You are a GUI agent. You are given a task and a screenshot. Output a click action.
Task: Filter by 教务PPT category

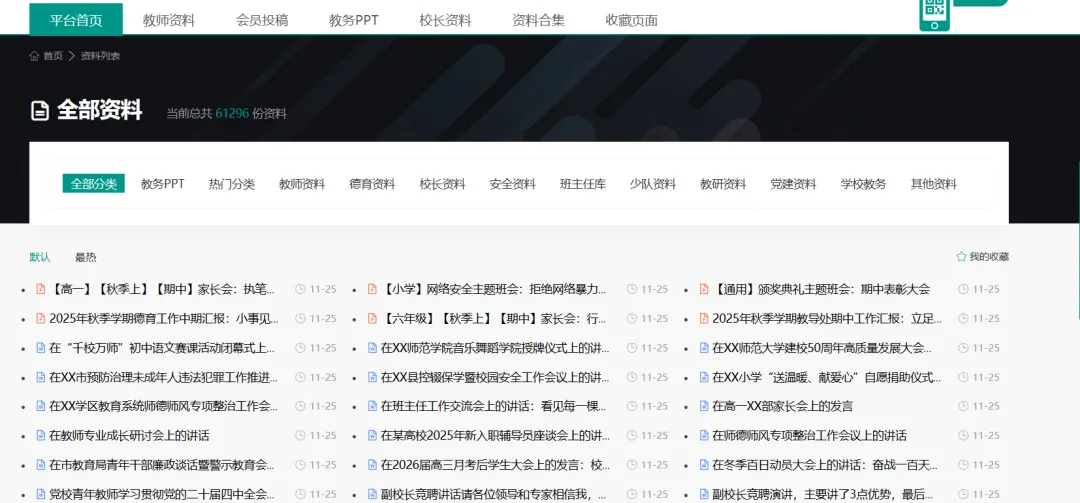pyautogui.click(x=163, y=184)
